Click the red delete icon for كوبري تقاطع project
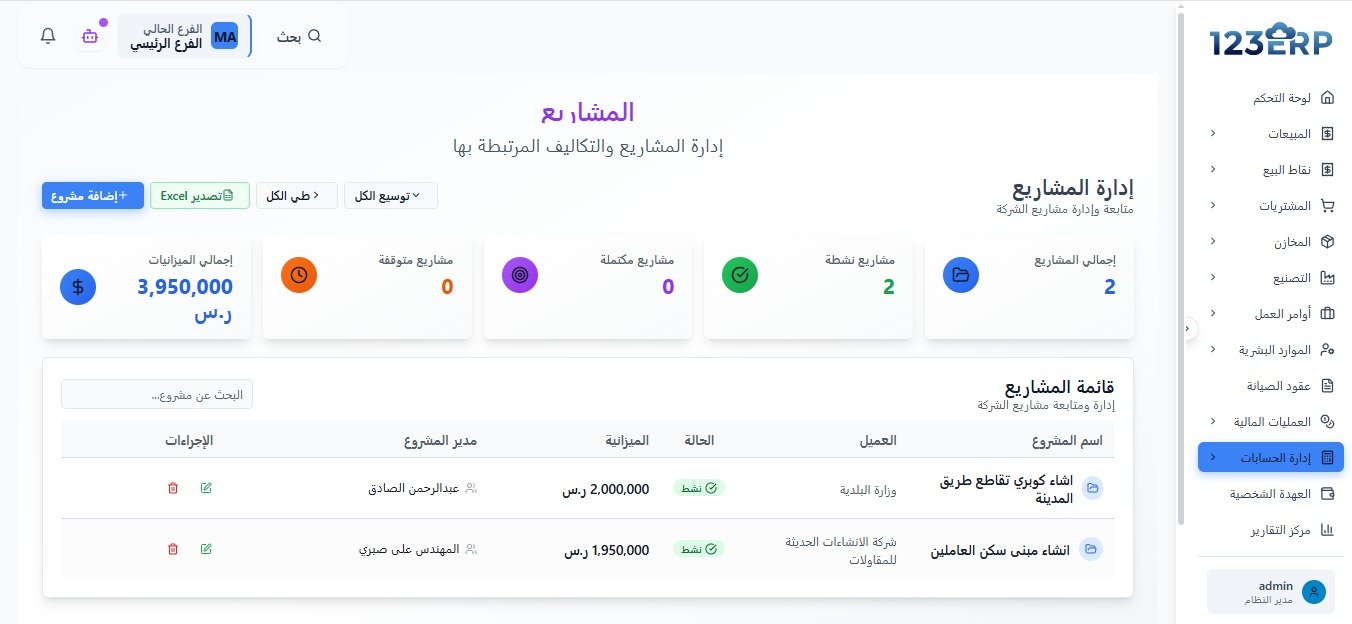The width and height of the screenshot is (1352, 624). point(172,488)
